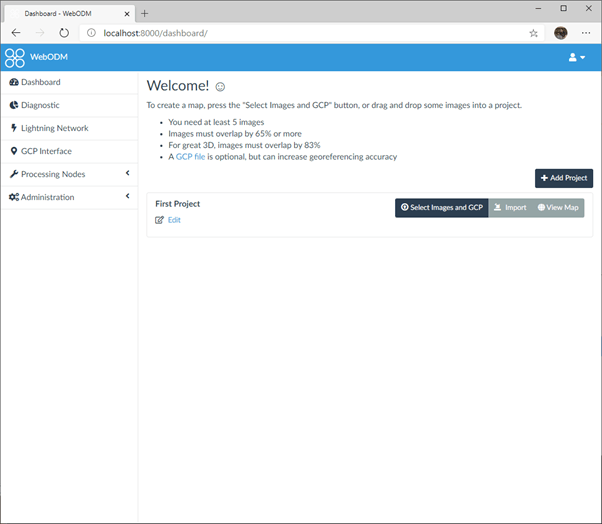The height and width of the screenshot is (524, 602).
Task: Open the user account dropdown menu
Action: point(577,57)
